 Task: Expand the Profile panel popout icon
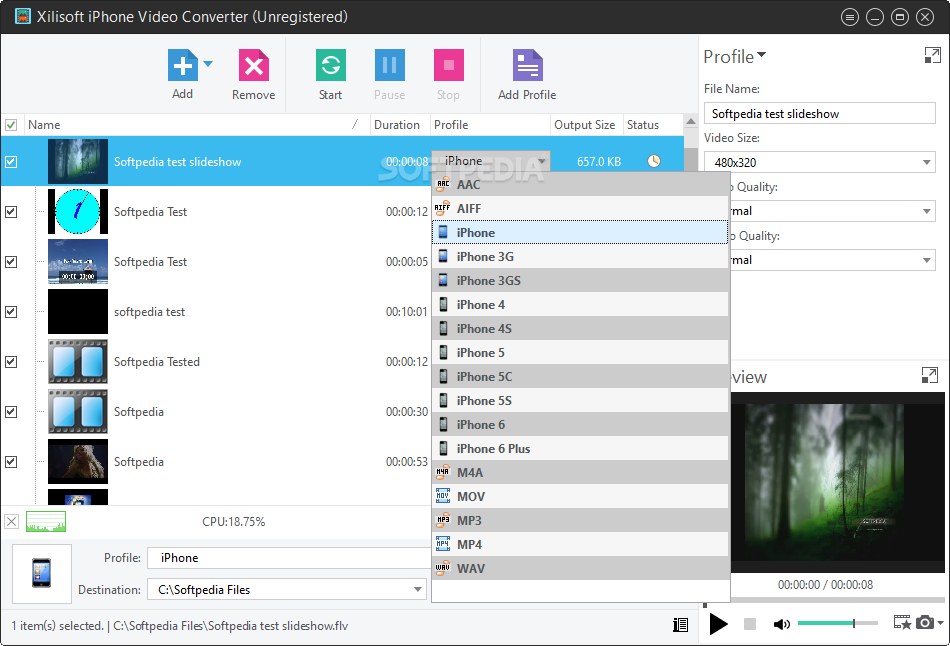[x=932, y=56]
